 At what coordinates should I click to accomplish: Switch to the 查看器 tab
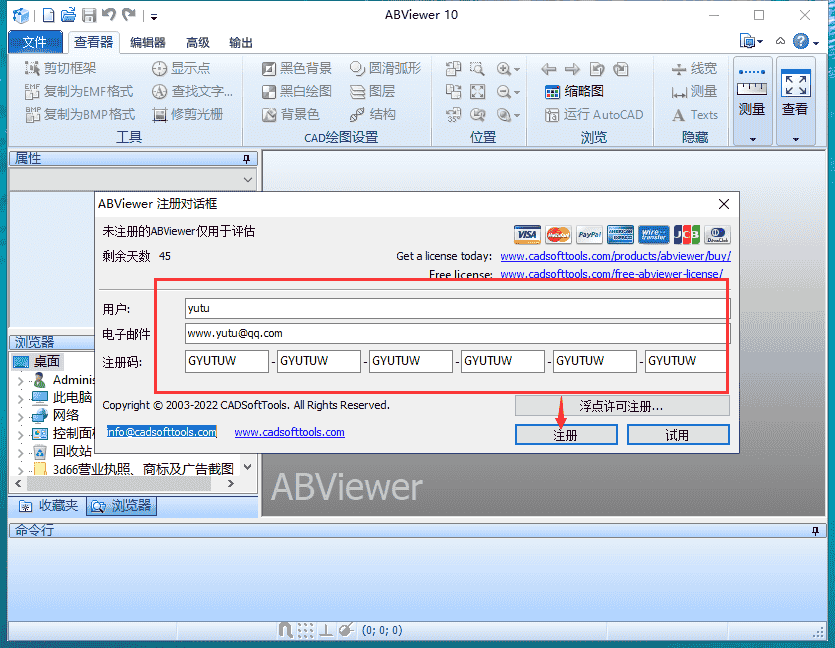click(94, 42)
